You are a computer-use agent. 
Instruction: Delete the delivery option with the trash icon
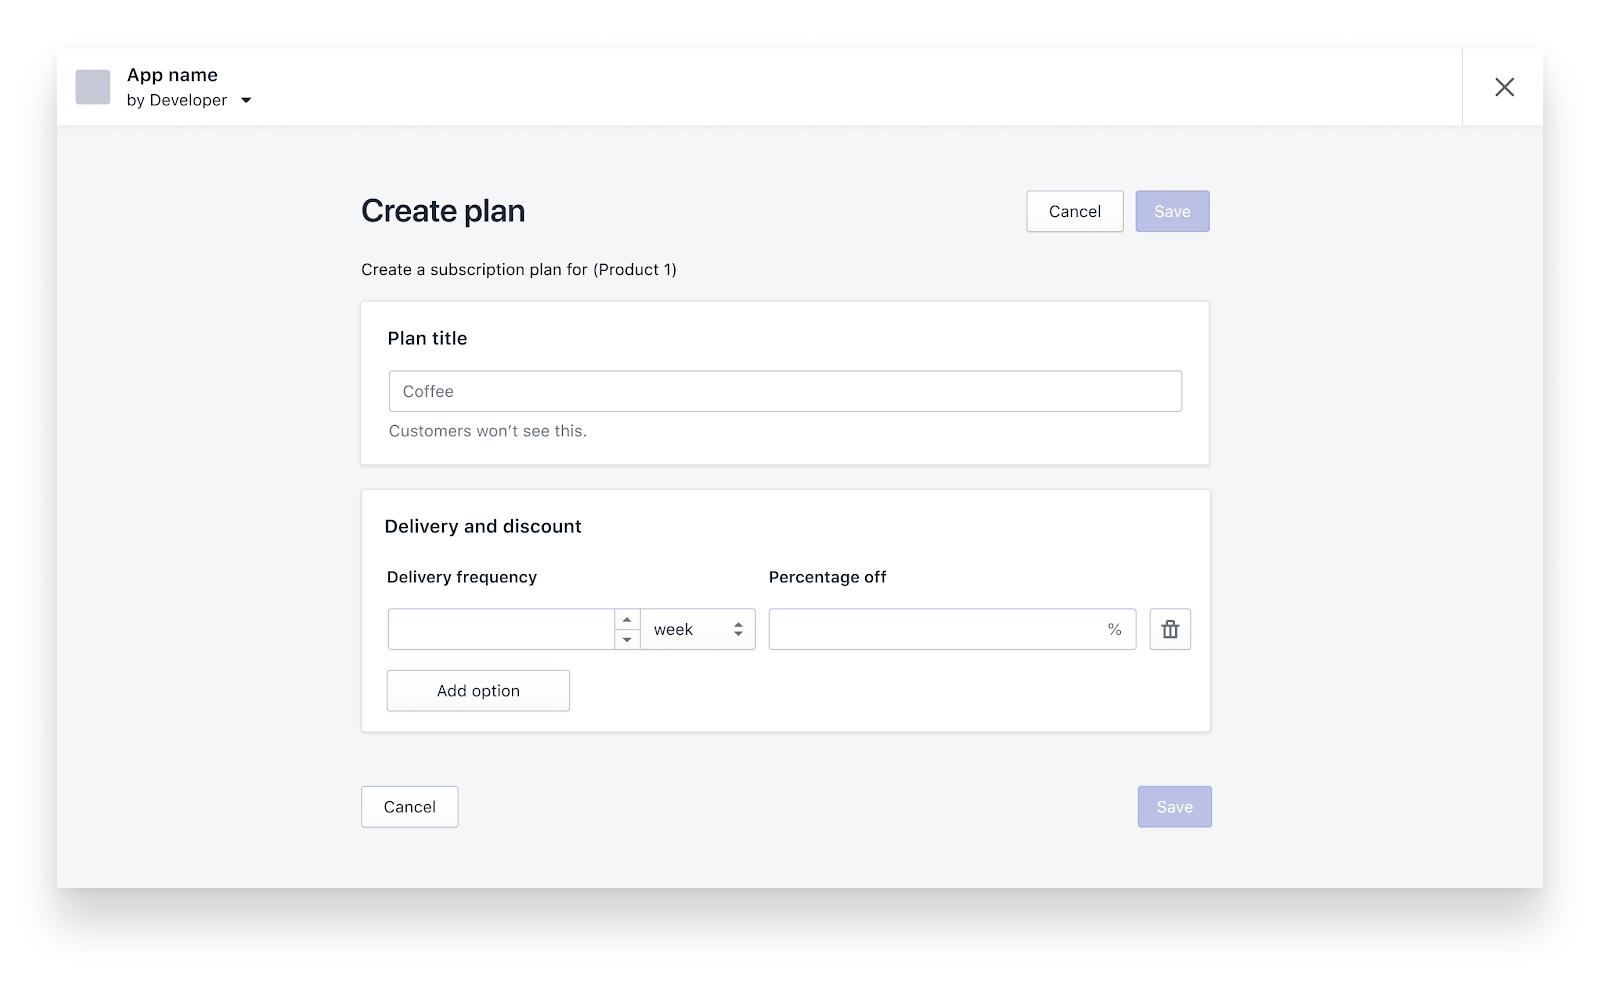(x=1170, y=629)
